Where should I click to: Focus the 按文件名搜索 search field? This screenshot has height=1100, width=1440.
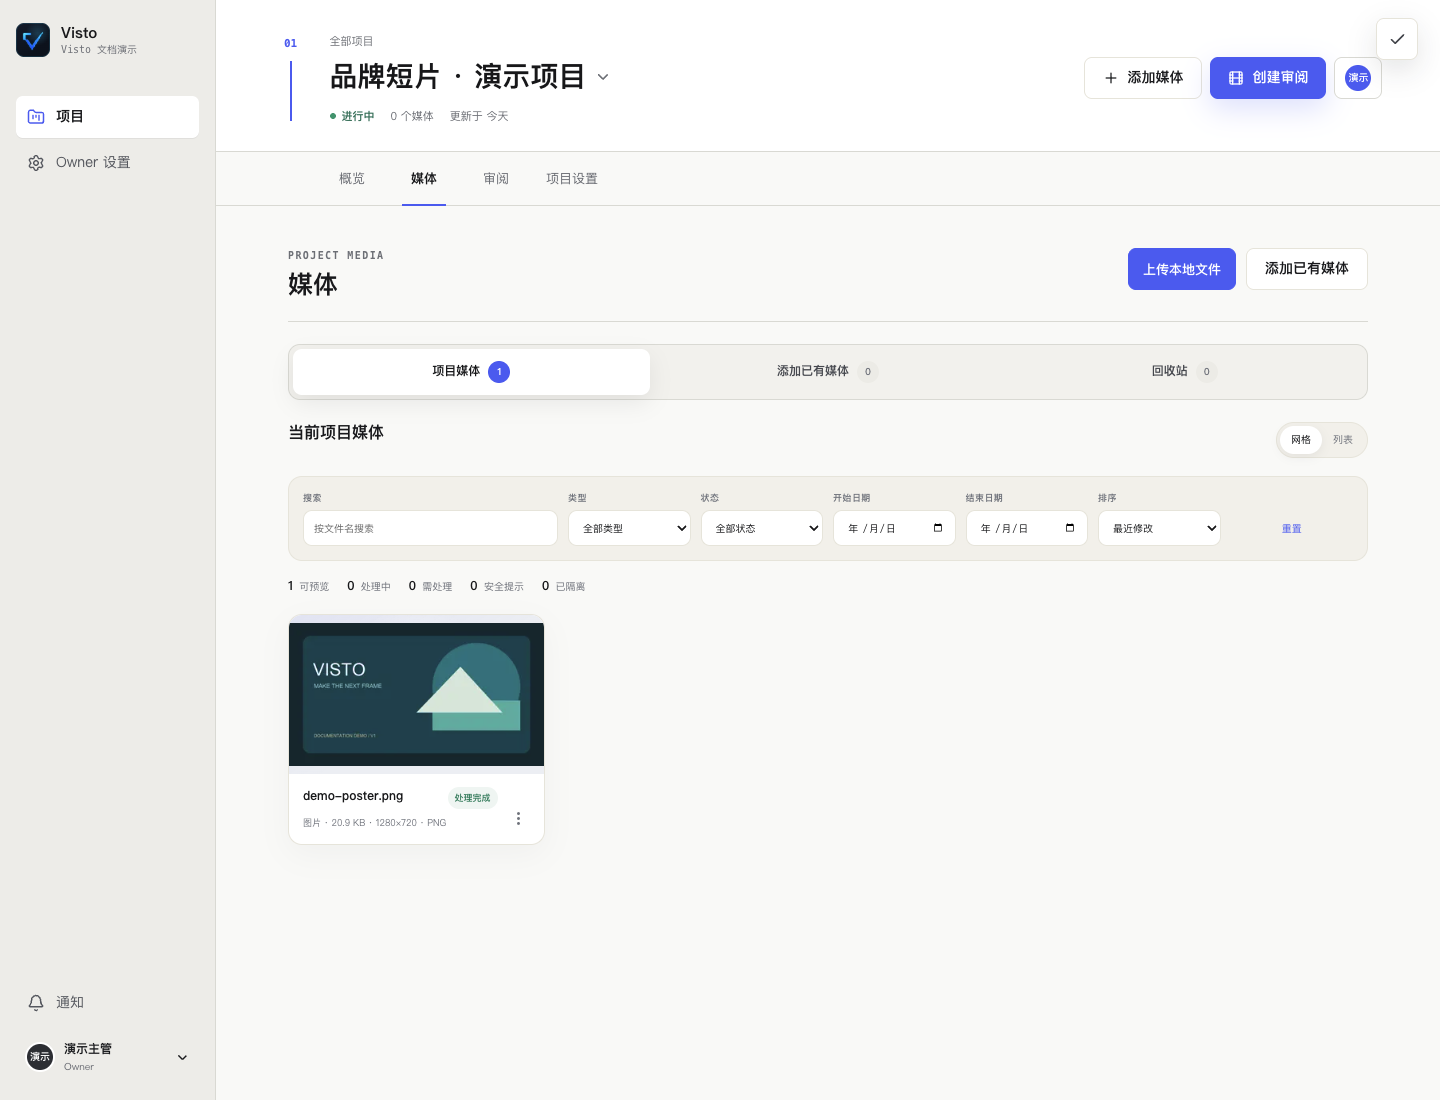click(430, 528)
